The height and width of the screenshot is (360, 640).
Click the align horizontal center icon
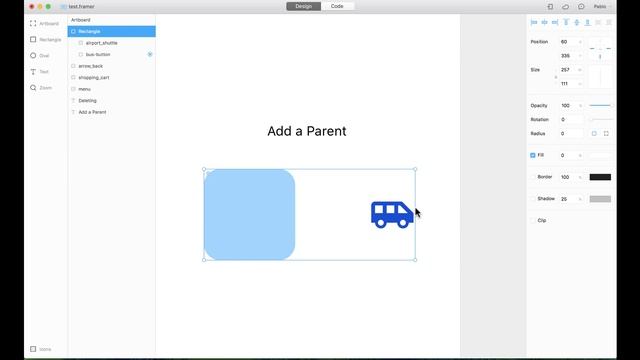(x=544, y=22)
